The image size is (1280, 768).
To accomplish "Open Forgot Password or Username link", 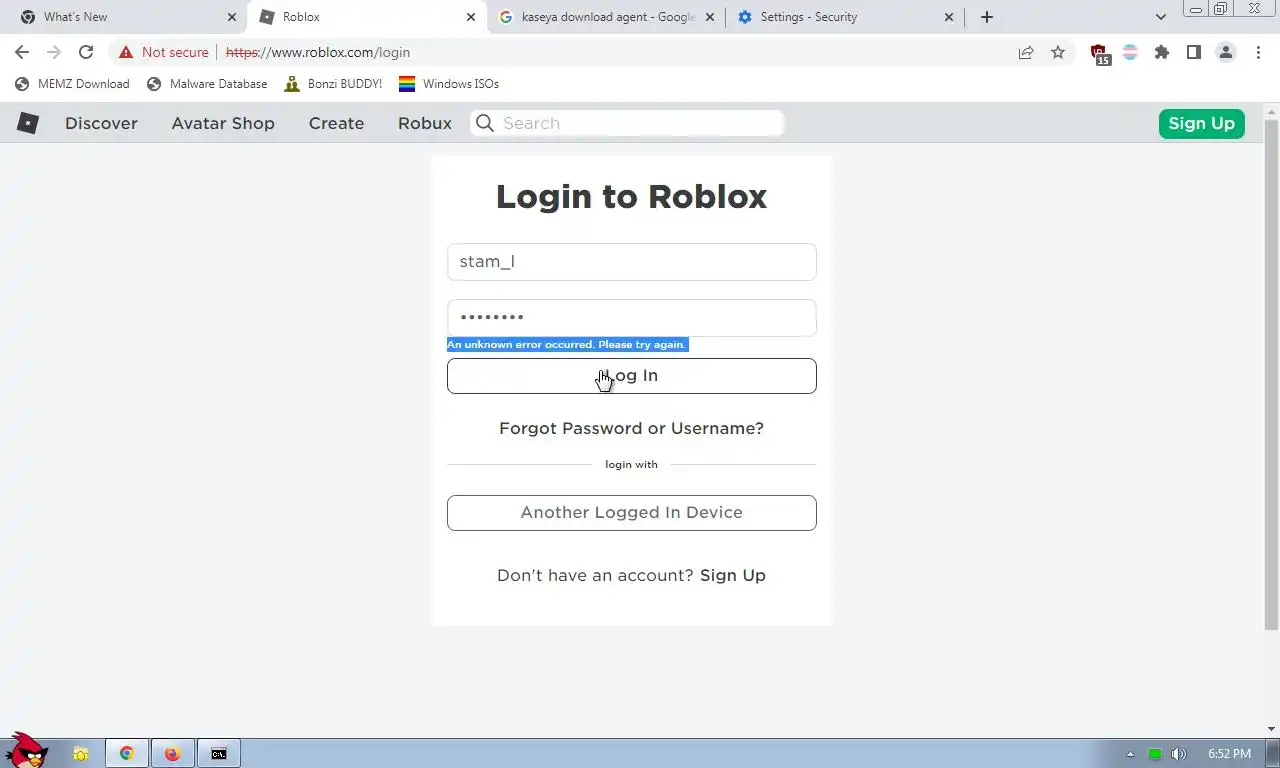I will pos(631,428).
